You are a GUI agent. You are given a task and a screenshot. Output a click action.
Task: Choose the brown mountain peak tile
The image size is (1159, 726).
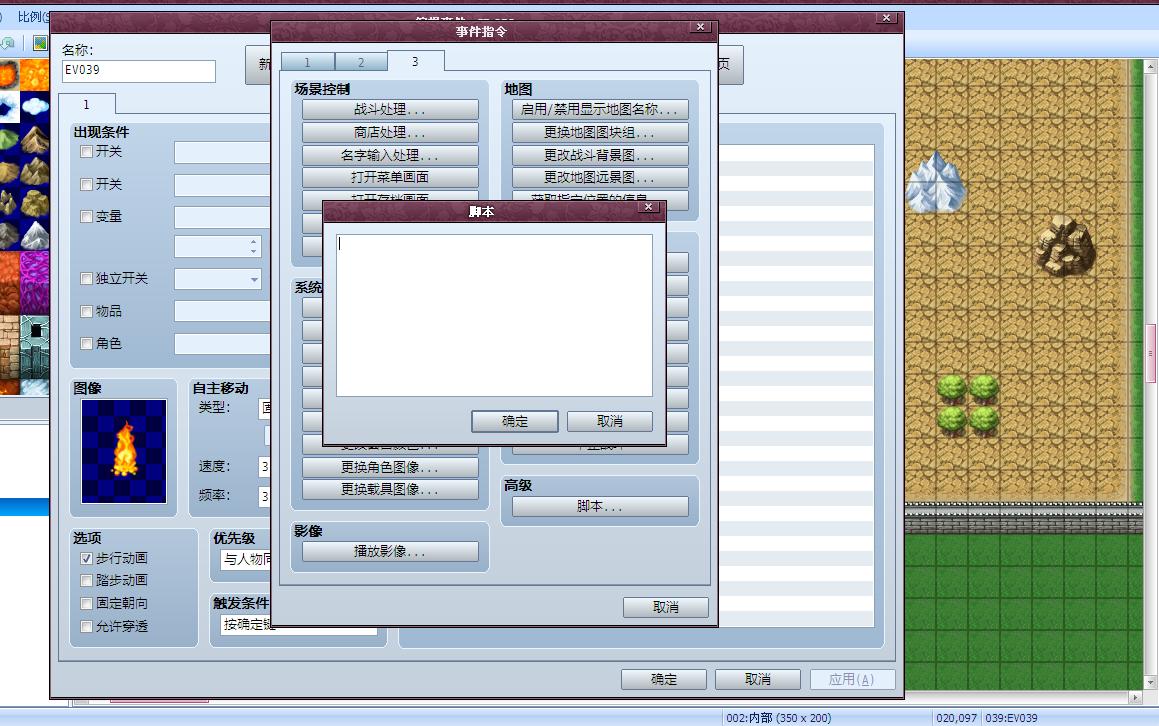35,138
